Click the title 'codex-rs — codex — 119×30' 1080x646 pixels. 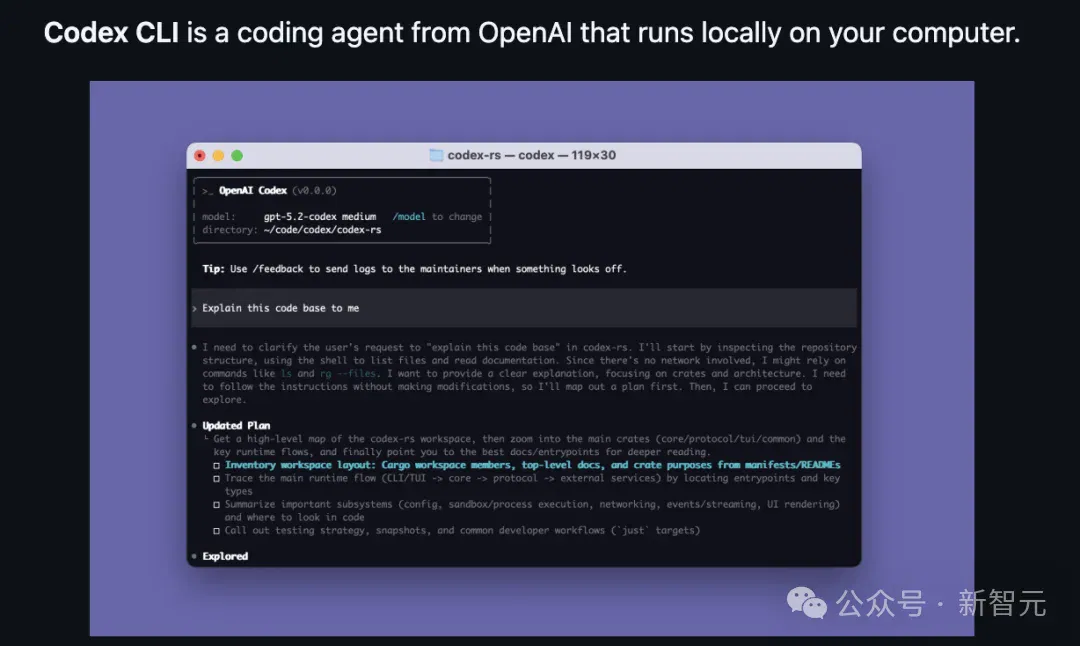click(532, 155)
